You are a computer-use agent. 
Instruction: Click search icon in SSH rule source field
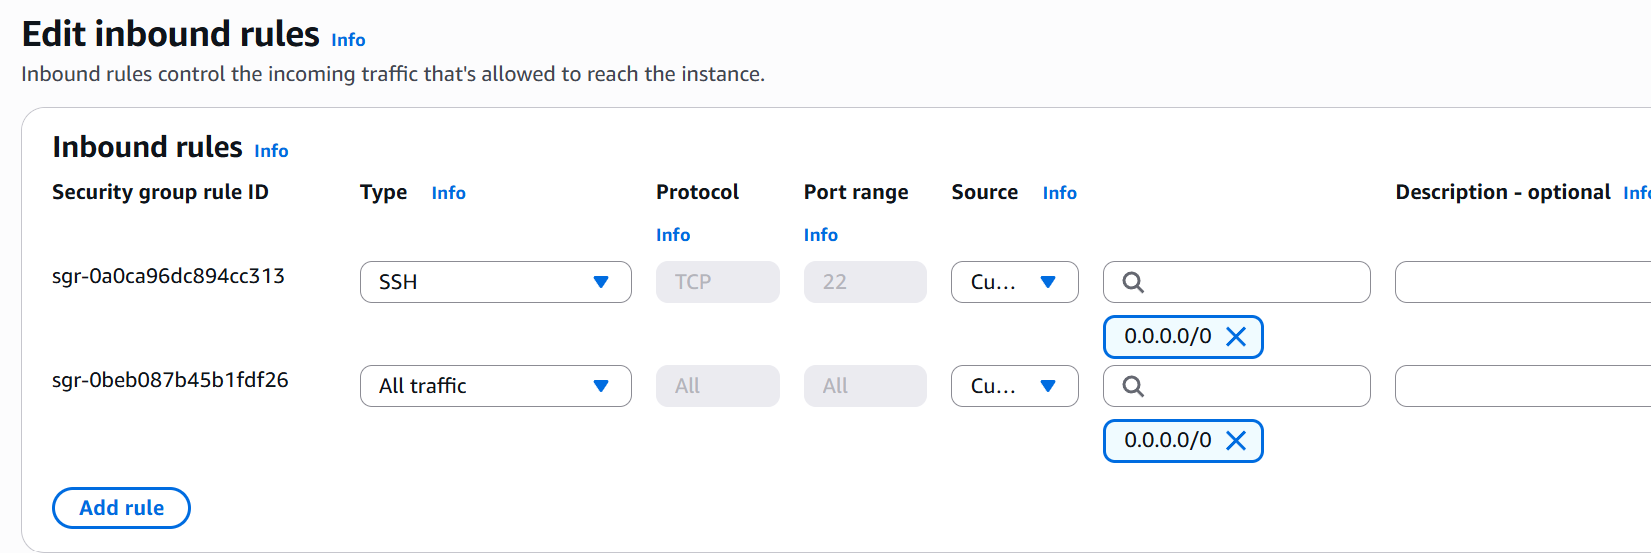point(1133,282)
